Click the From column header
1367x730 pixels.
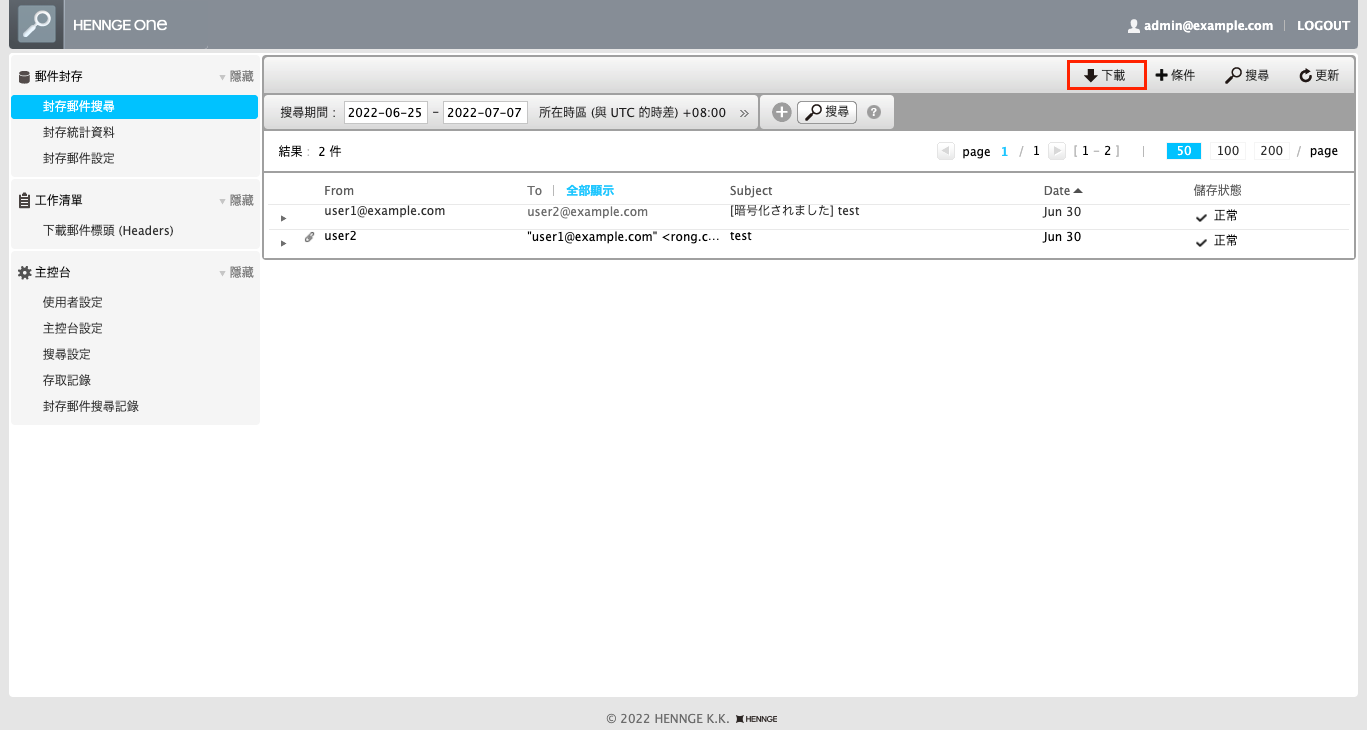(339, 190)
